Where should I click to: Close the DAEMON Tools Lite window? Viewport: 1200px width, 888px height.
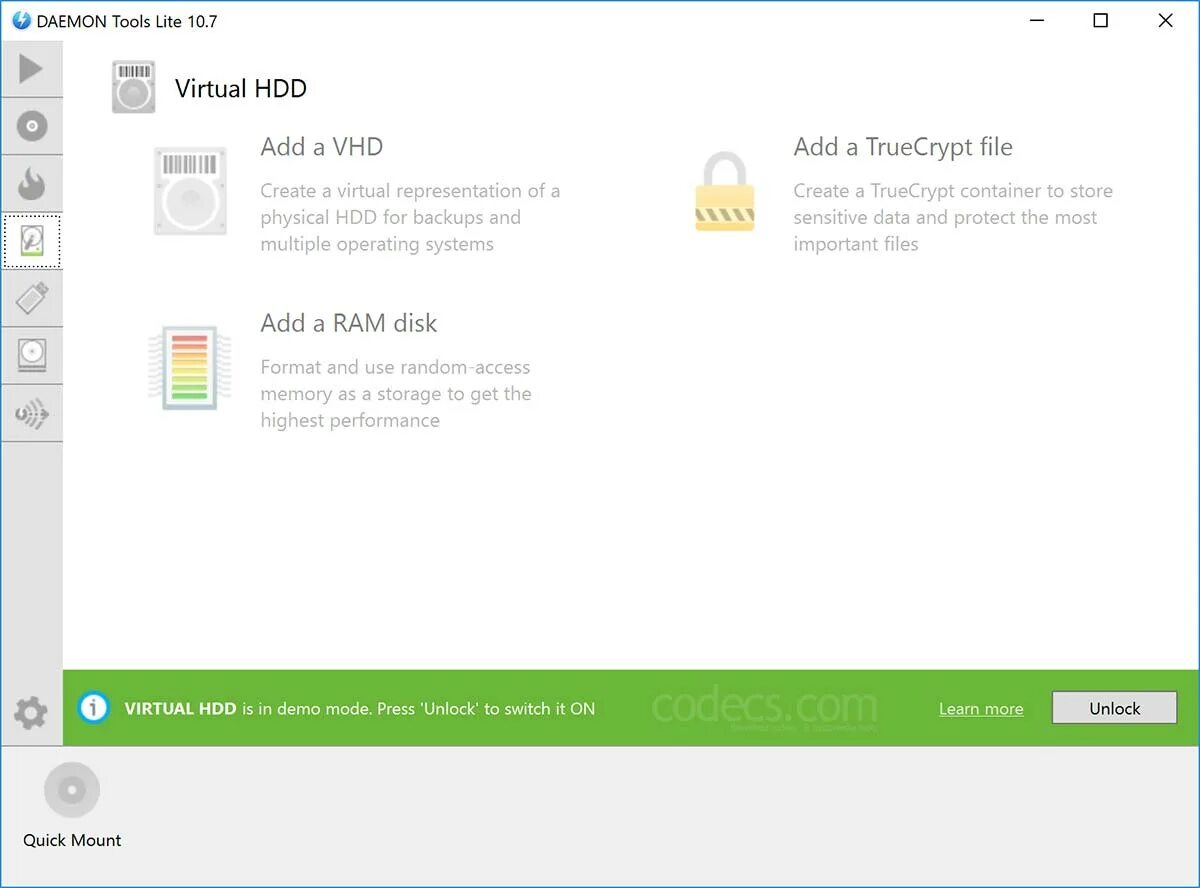coord(1165,20)
